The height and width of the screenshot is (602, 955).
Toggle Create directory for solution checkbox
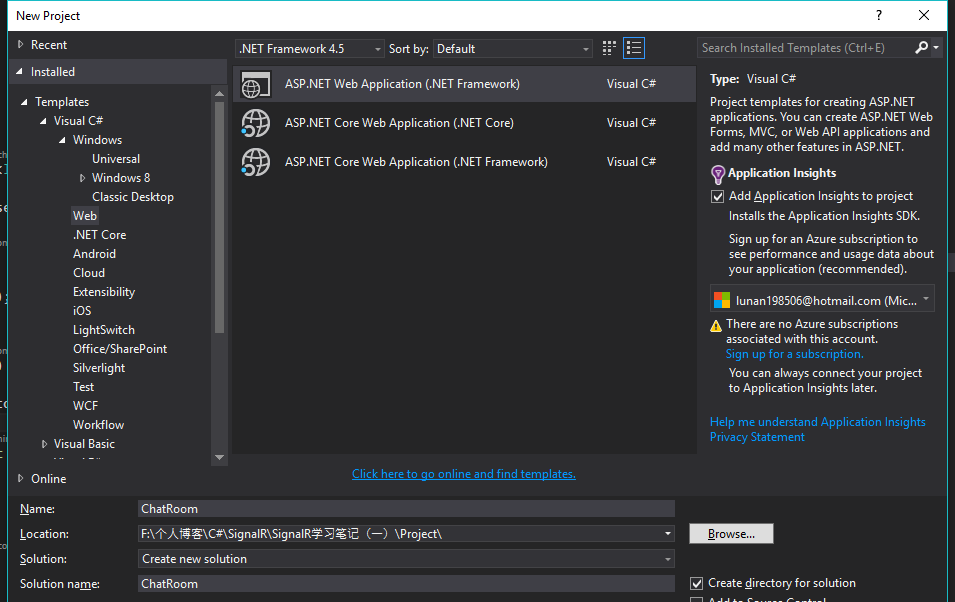click(x=697, y=583)
